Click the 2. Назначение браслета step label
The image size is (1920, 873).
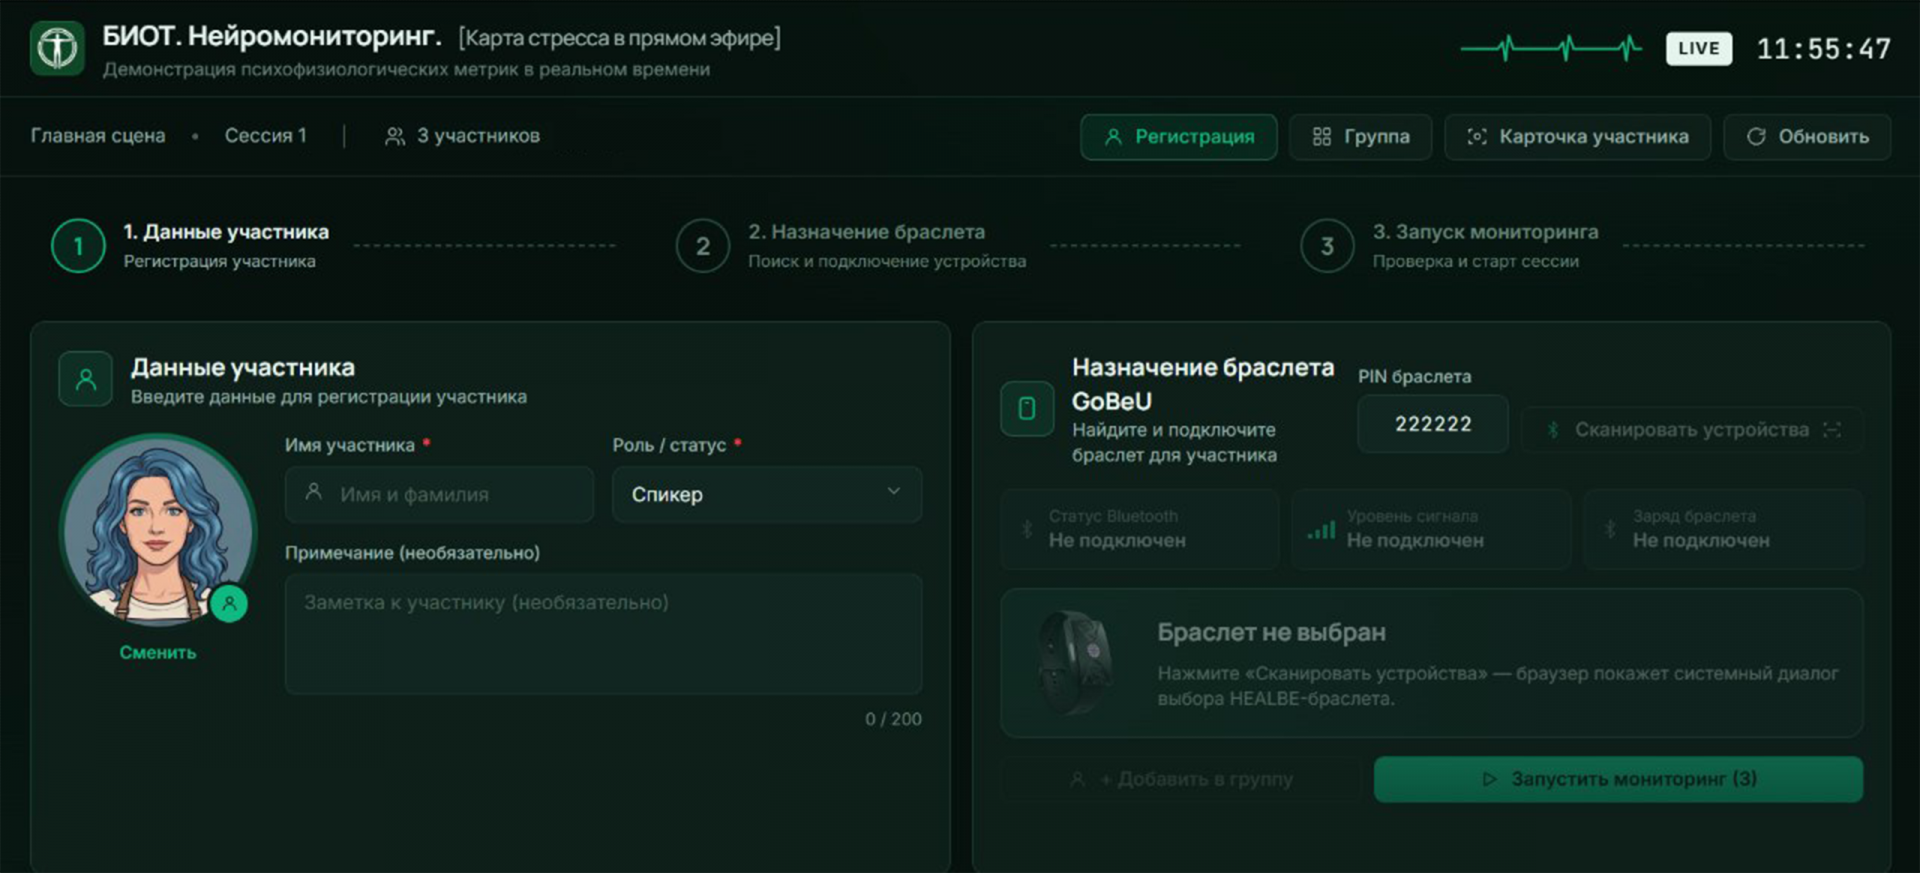[x=866, y=232]
